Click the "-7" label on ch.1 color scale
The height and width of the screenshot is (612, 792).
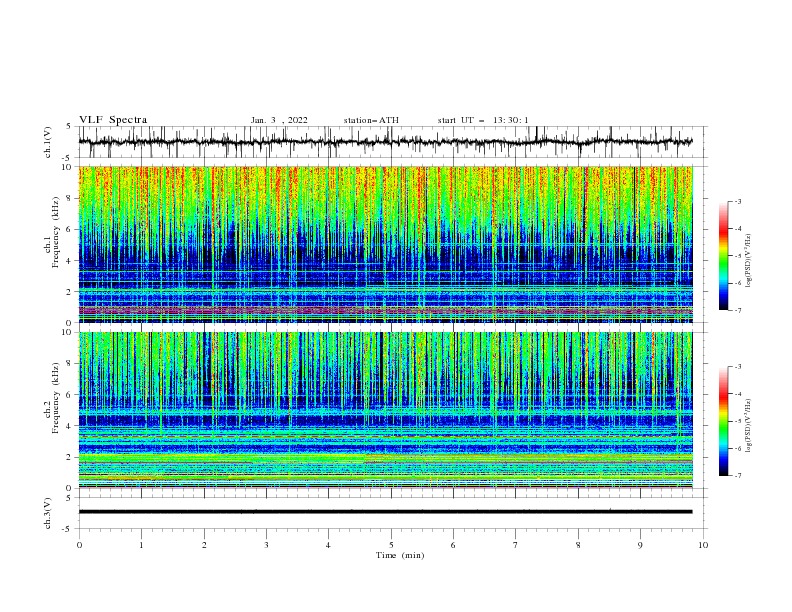coord(738,310)
